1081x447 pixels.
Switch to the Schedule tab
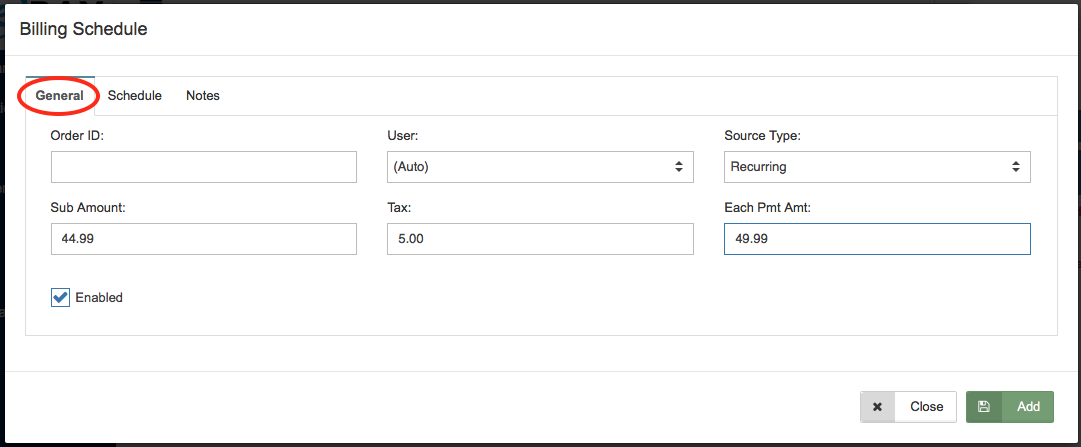pyautogui.click(x=135, y=96)
